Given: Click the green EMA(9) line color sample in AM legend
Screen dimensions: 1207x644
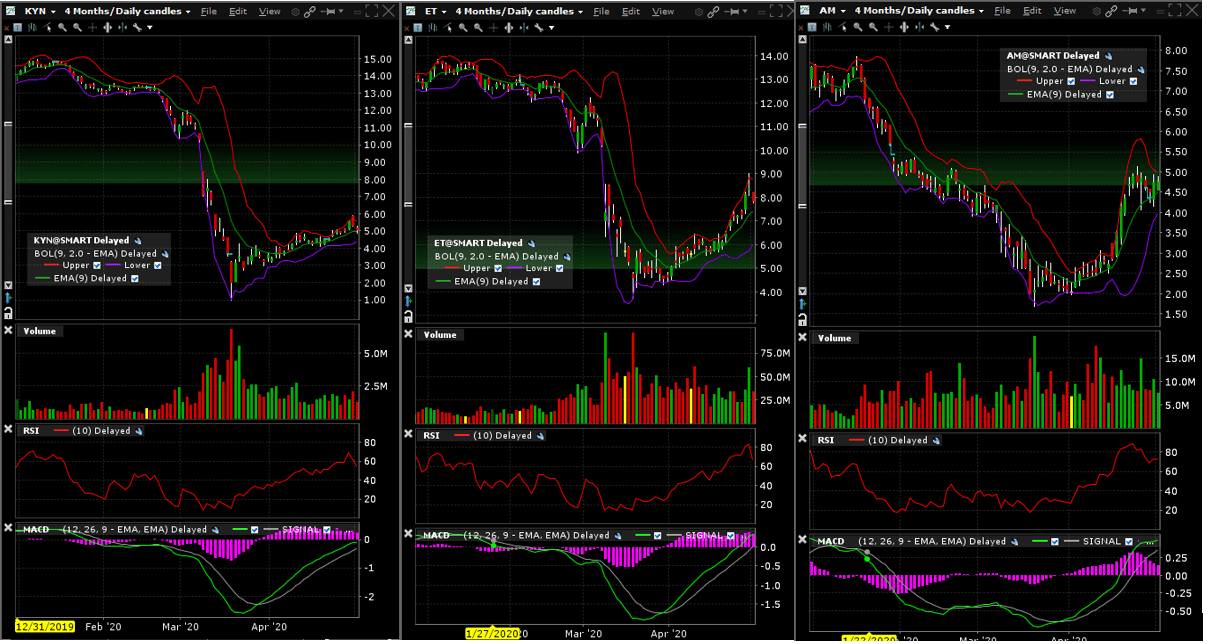Looking at the screenshot, I should (x=1015, y=94).
